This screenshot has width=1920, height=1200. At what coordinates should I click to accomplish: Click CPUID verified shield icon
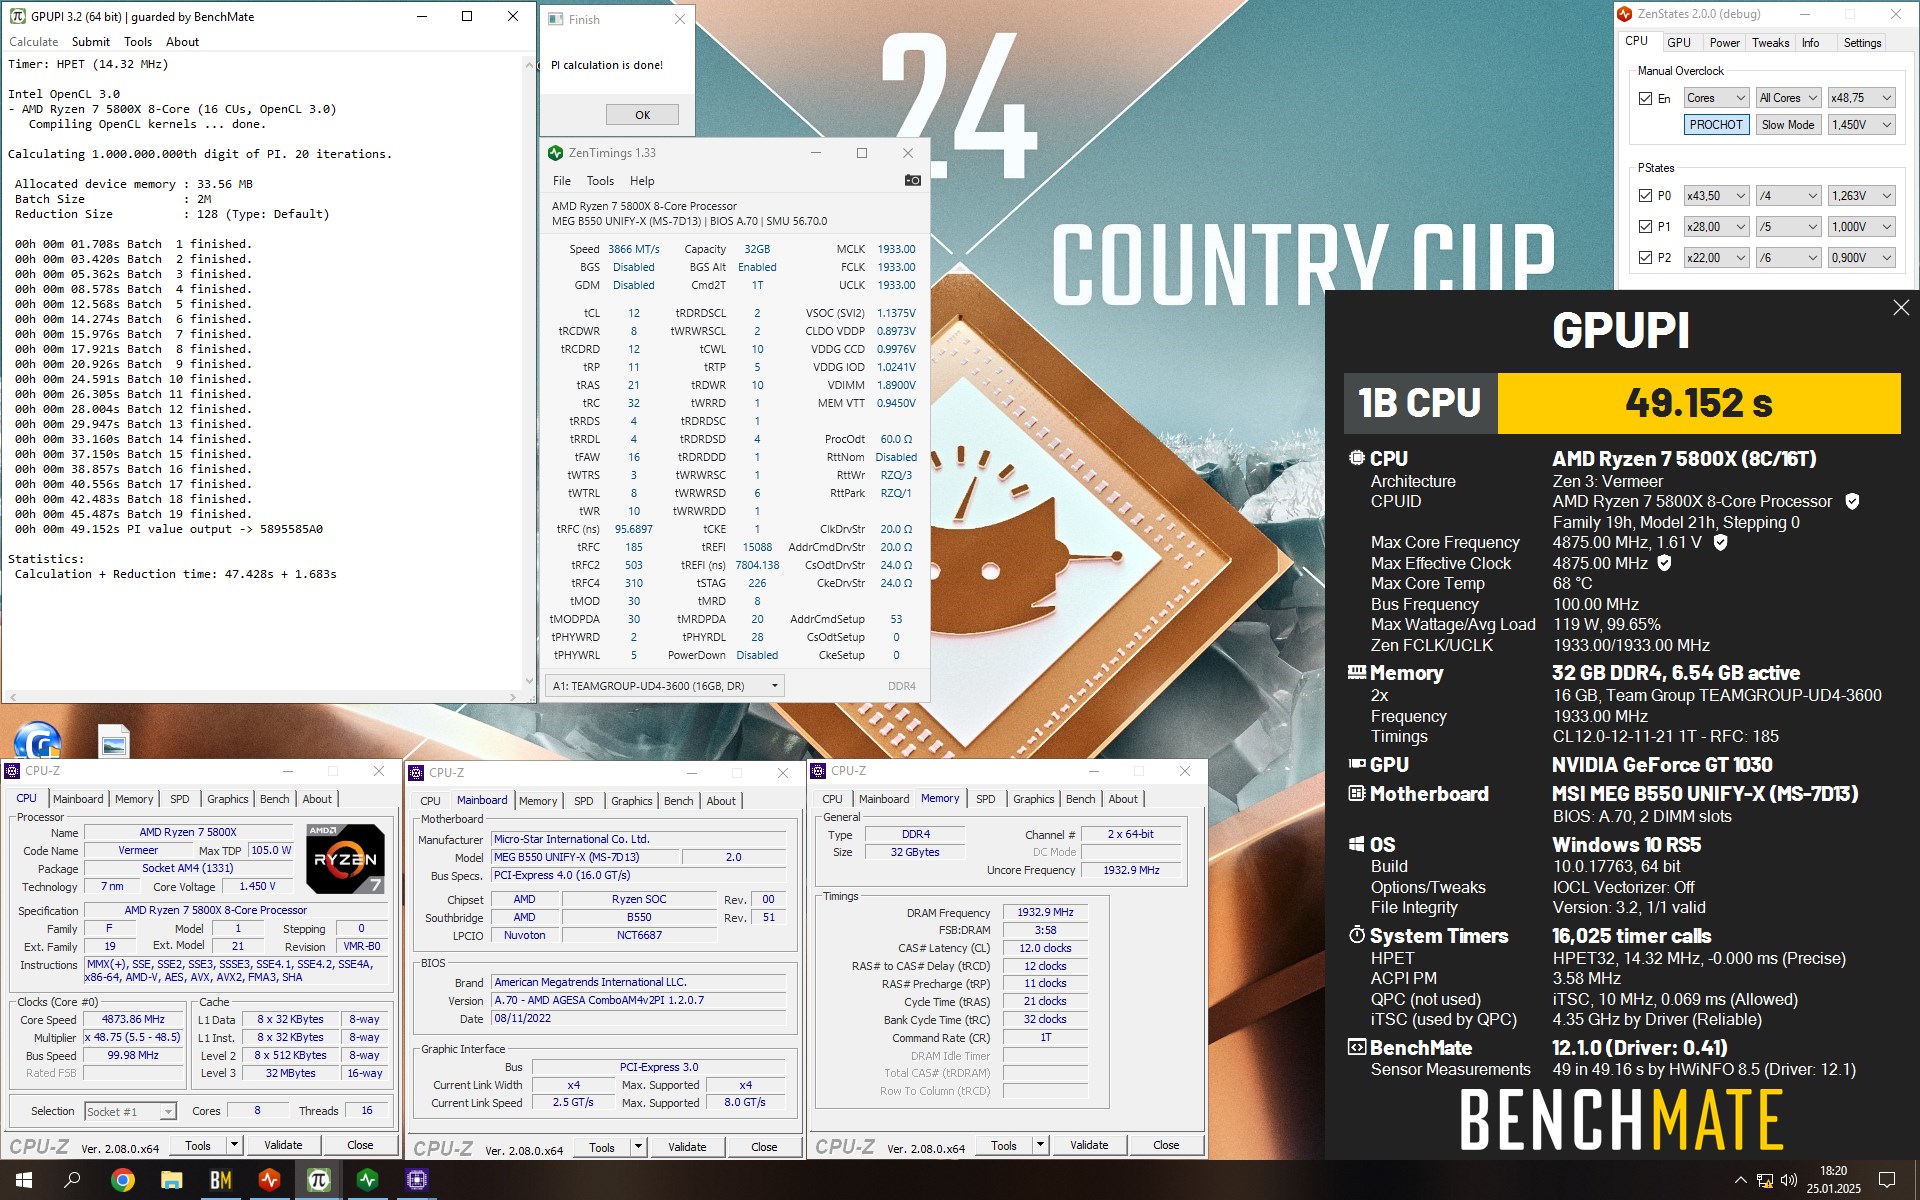pos(1852,502)
